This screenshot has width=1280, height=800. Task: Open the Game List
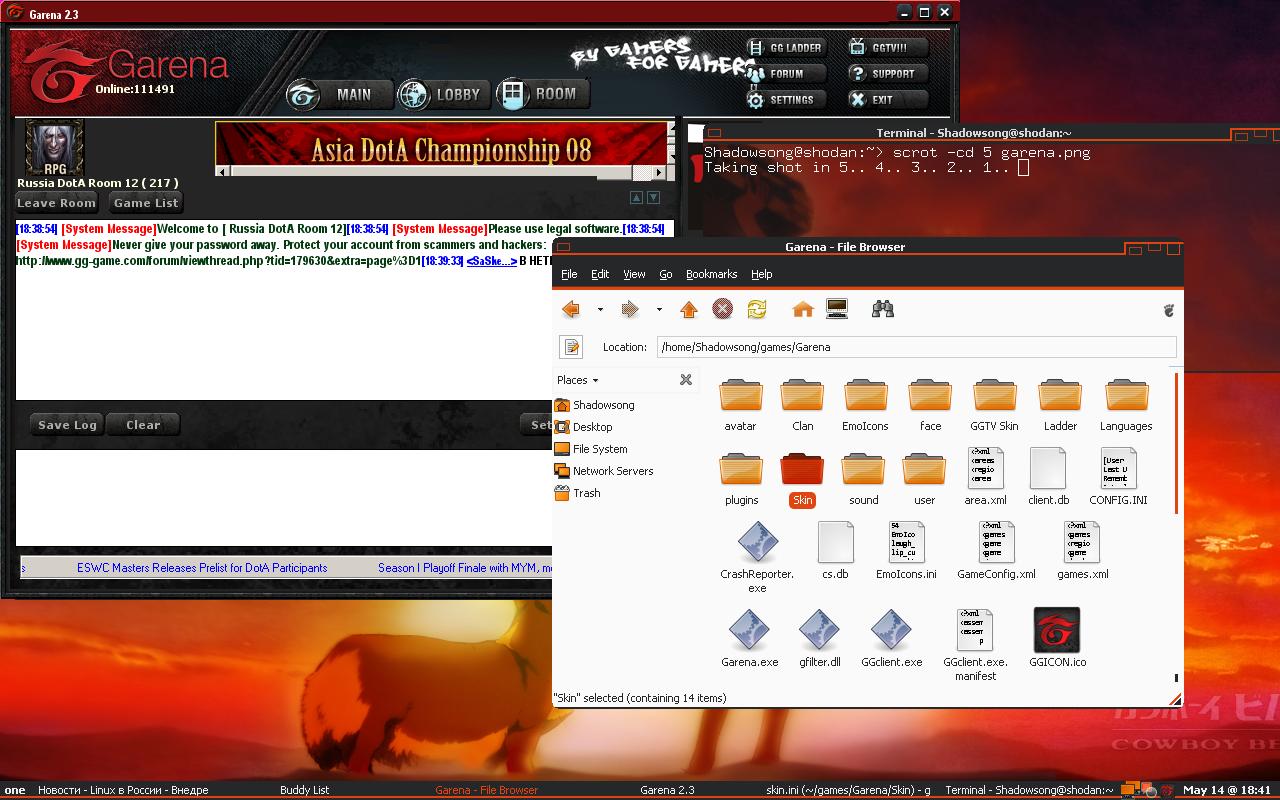click(x=146, y=203)
